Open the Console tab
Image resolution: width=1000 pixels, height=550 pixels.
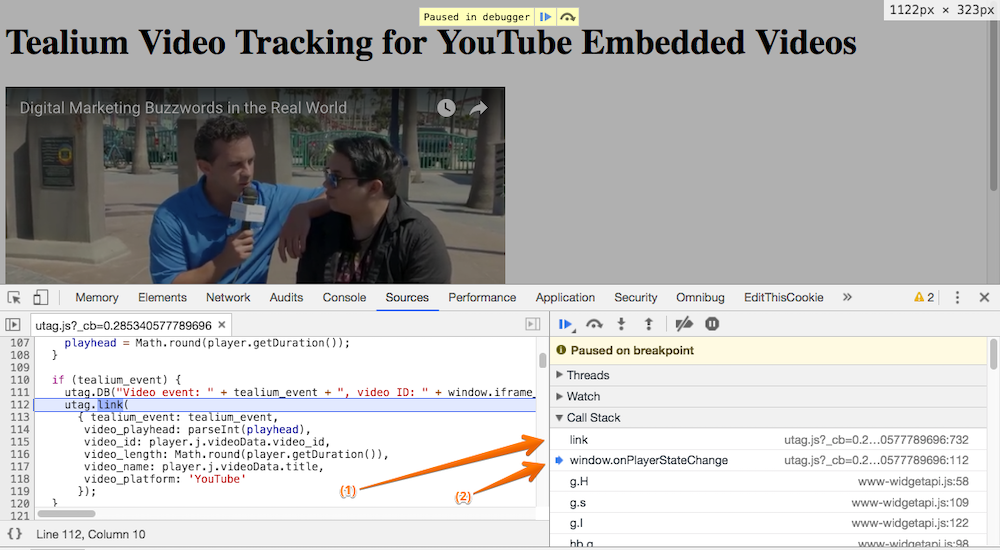tap(344, 297)
